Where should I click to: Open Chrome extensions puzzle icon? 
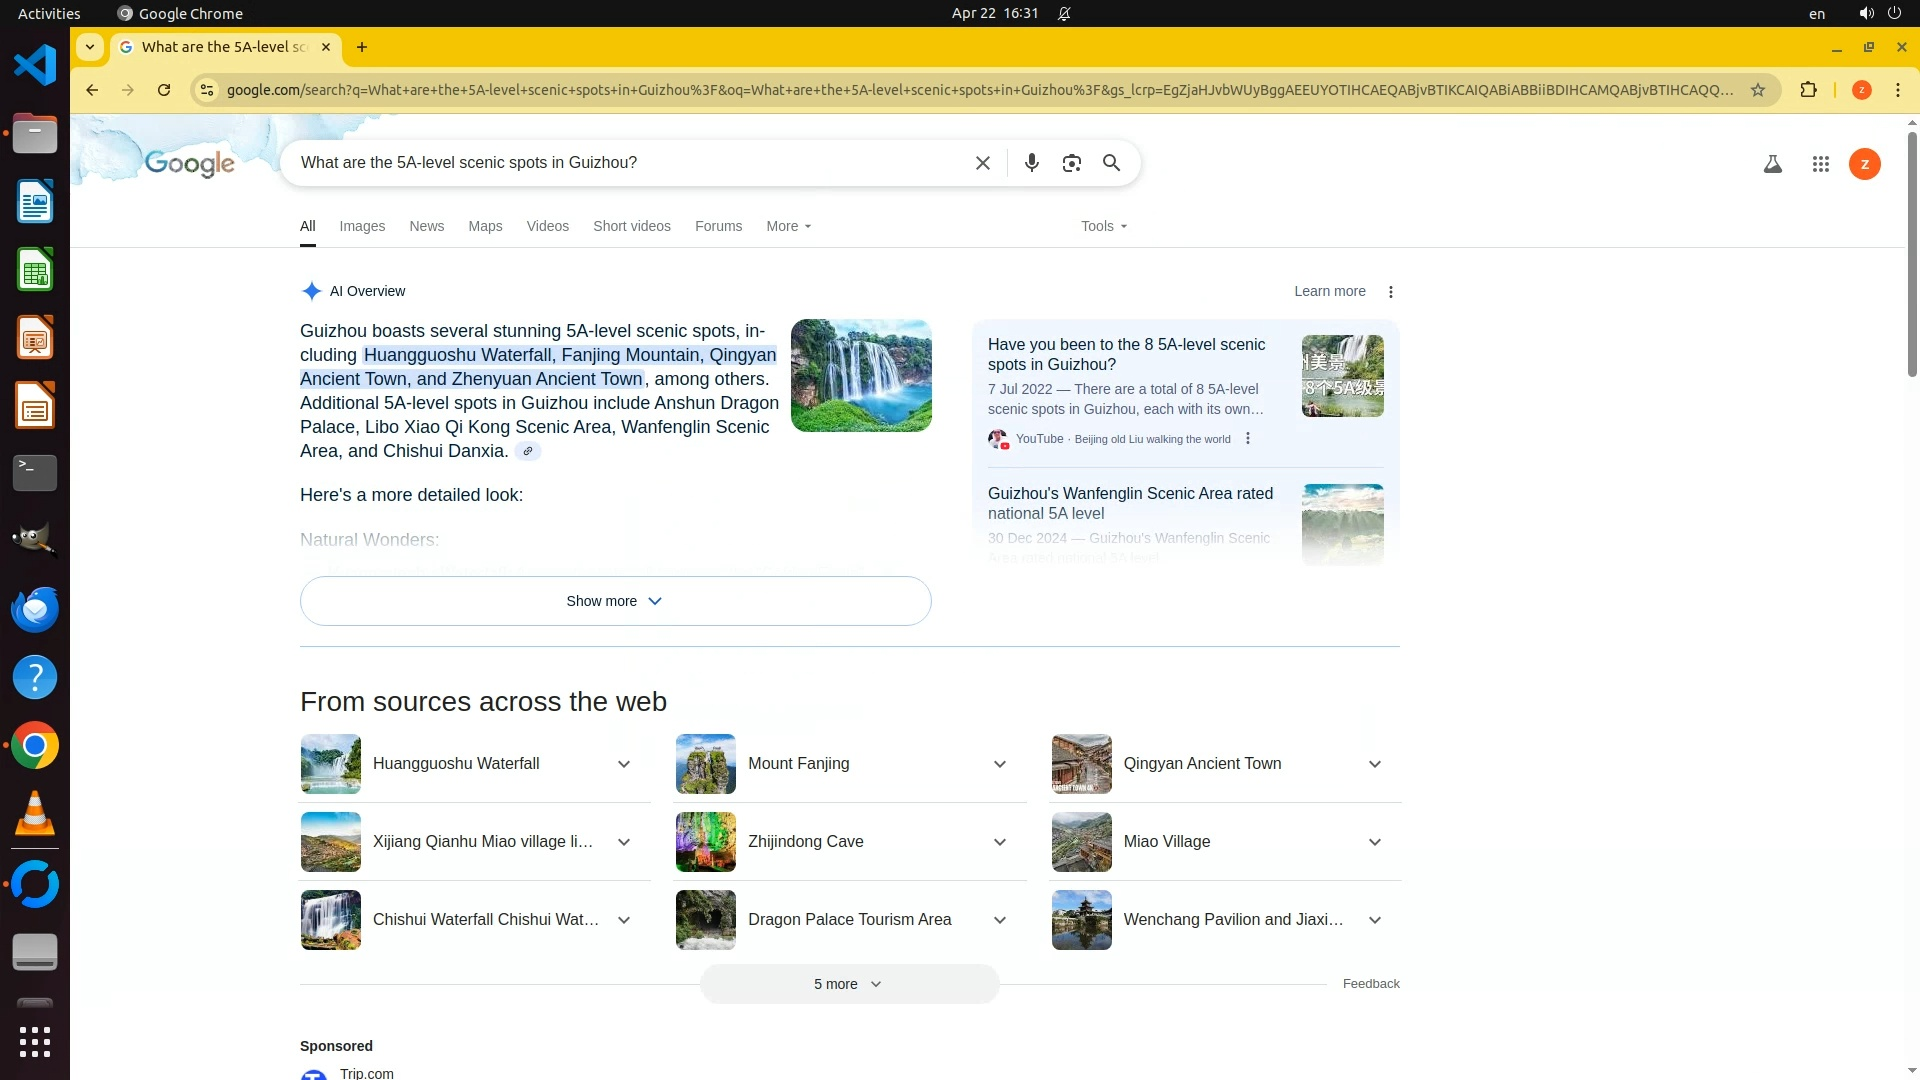(x=1808, y=90)
